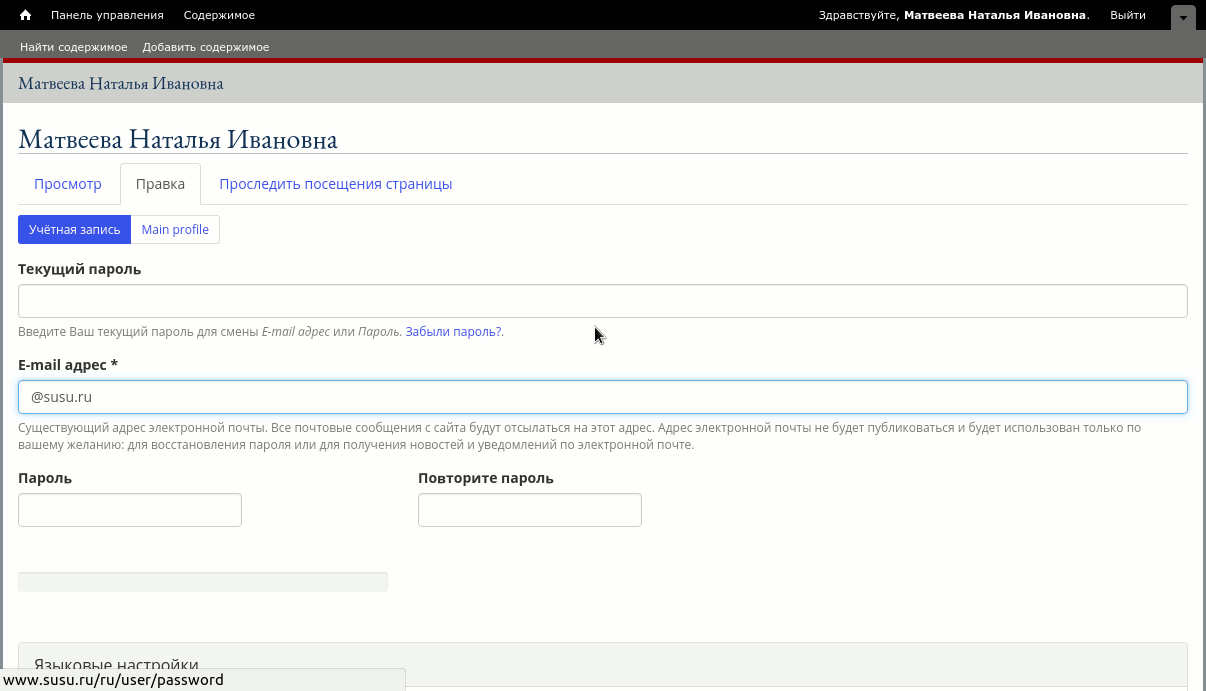Image resolution: width=1206 pixels, height=691 pixels.
Task: Open the Содержимое menu
Action: coord(219,15)
